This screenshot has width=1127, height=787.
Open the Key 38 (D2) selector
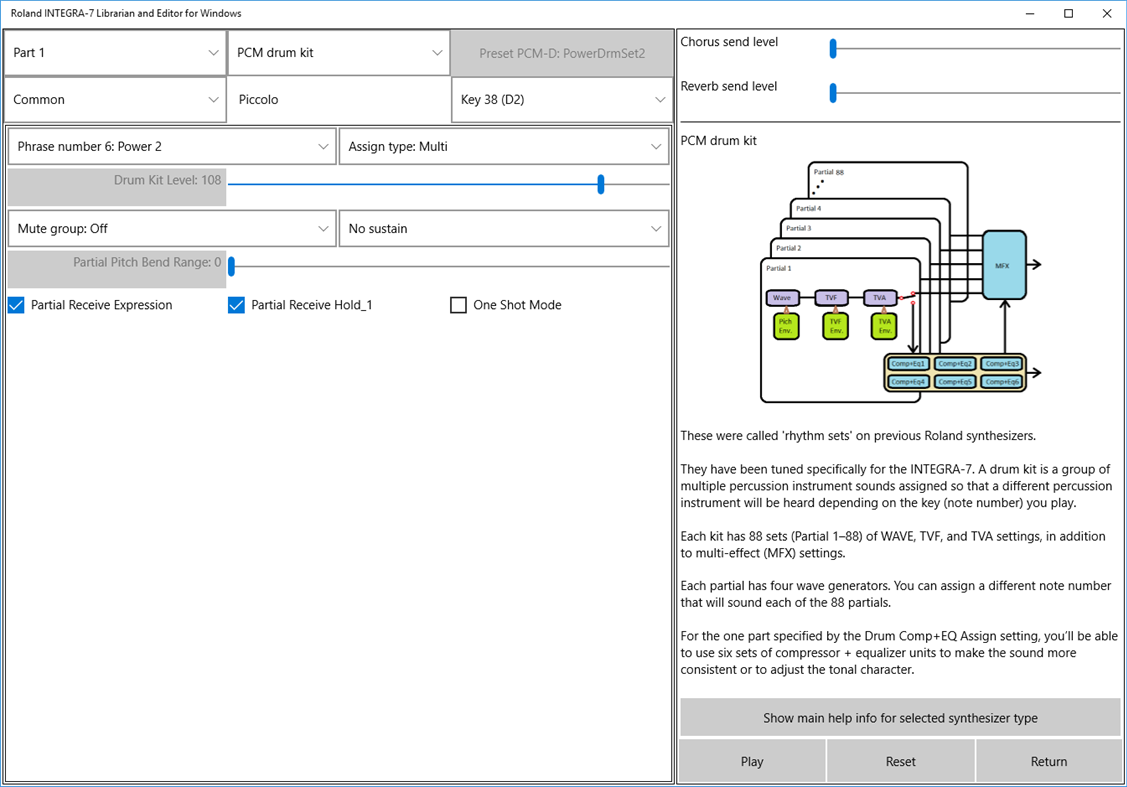[x=561, y=99]
